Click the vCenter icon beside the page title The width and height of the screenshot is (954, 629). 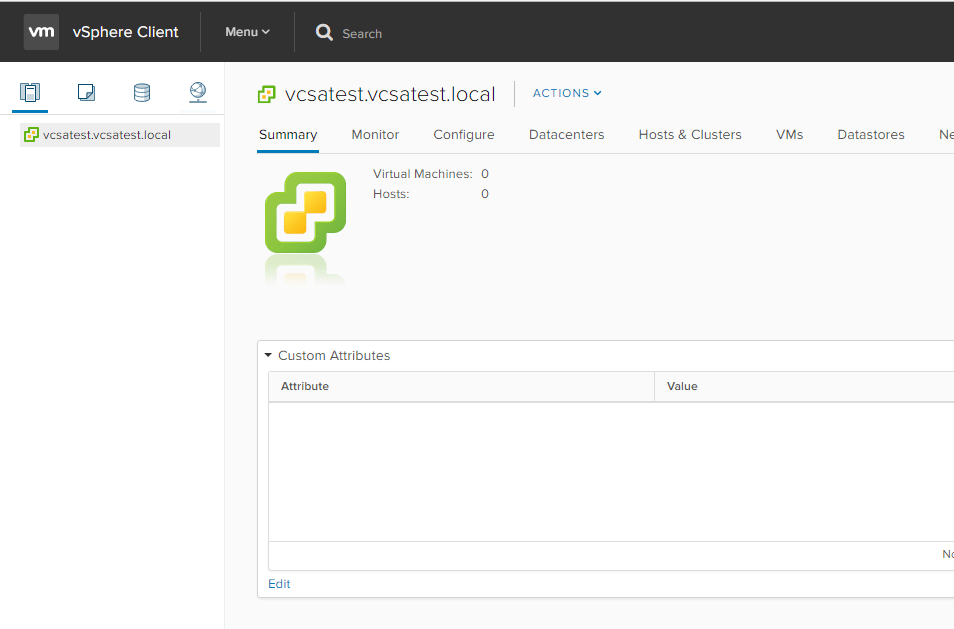[267, 94]
